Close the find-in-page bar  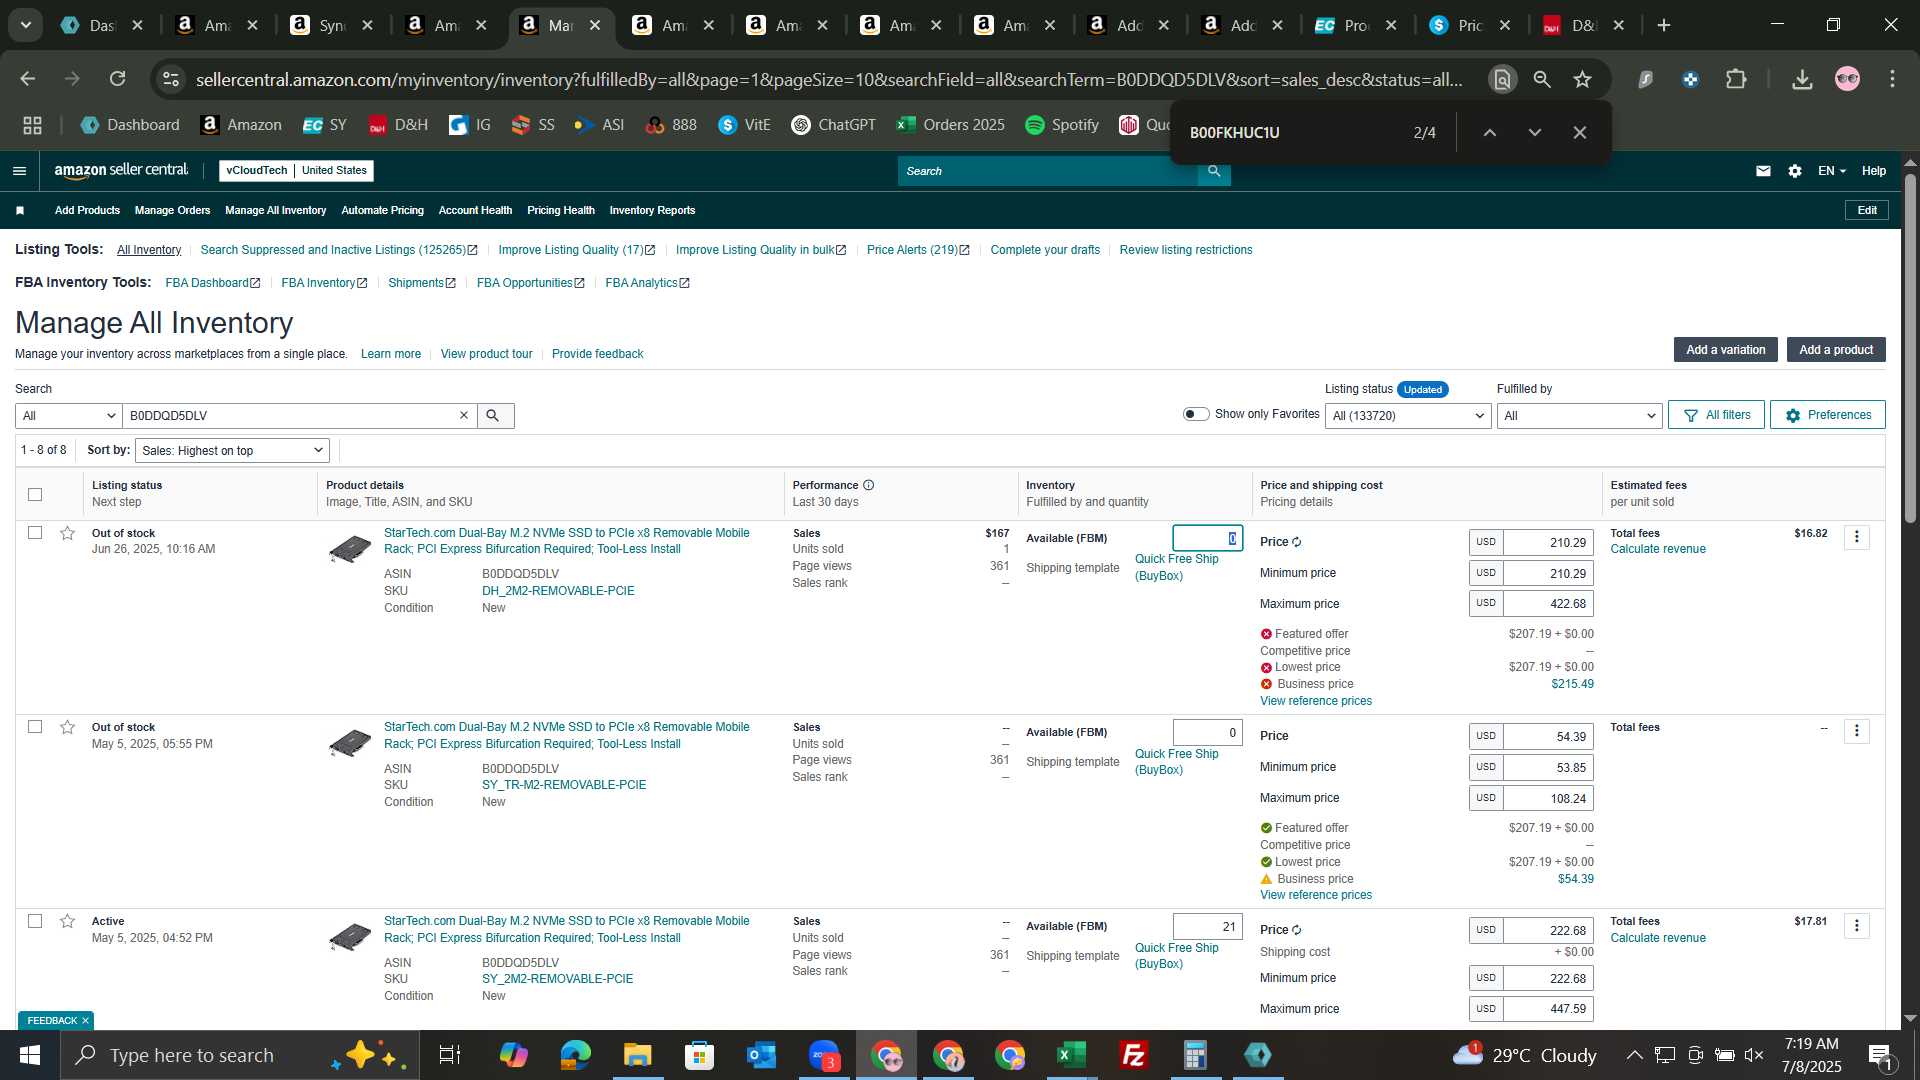[1580, 132]
